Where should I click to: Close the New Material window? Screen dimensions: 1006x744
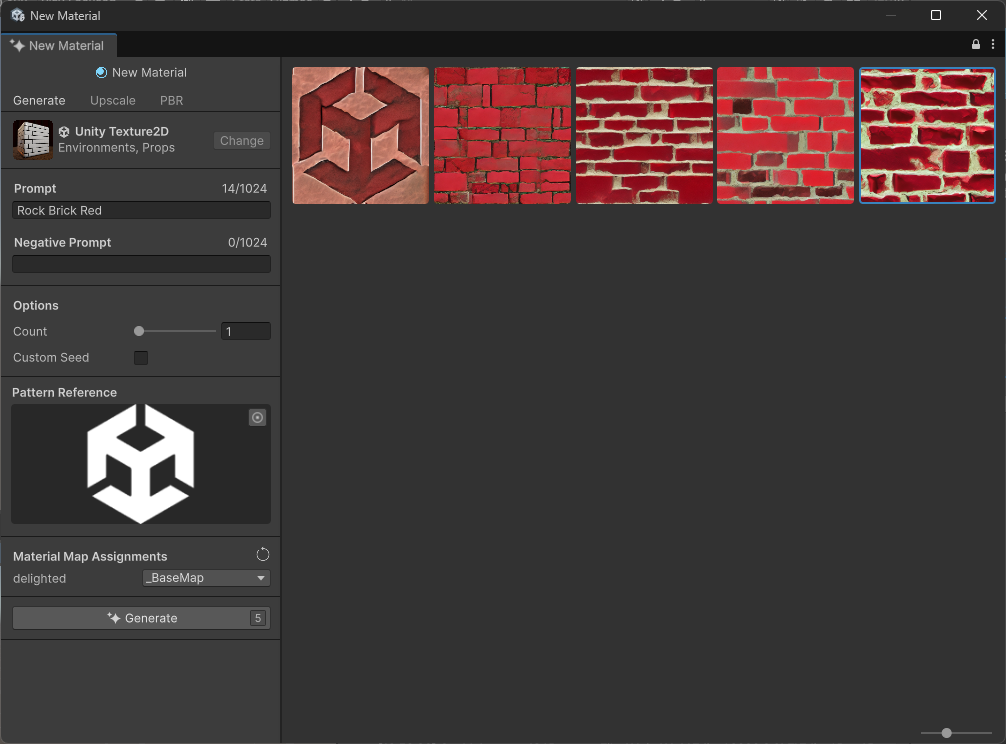tap(982, 15)
